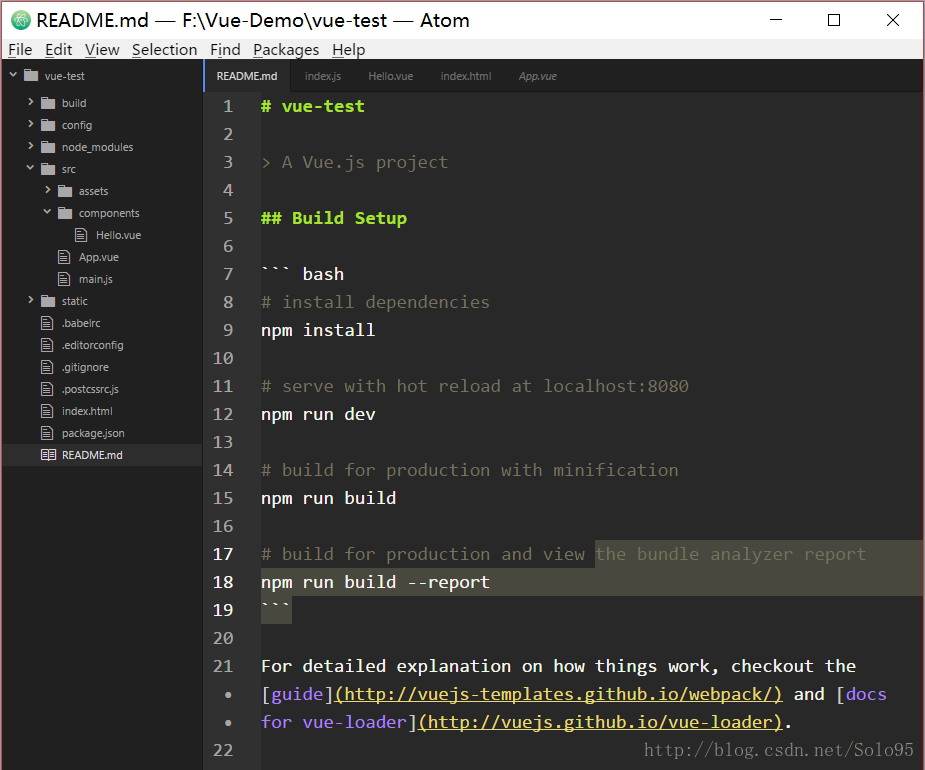Open the Packages menu
Screen dimensions: 925x770
tap(286, 50)
